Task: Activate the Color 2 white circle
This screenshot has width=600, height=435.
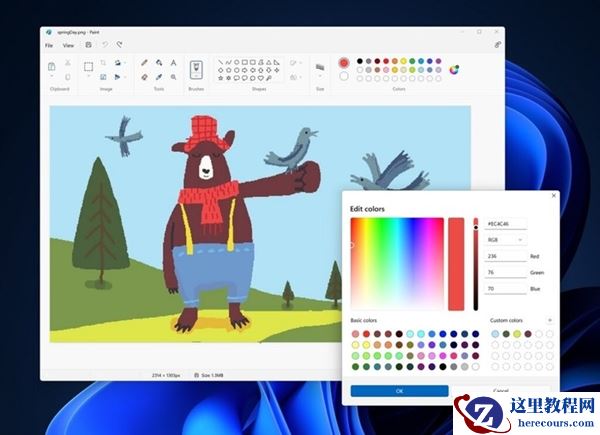Action: [x=344, y=76]
